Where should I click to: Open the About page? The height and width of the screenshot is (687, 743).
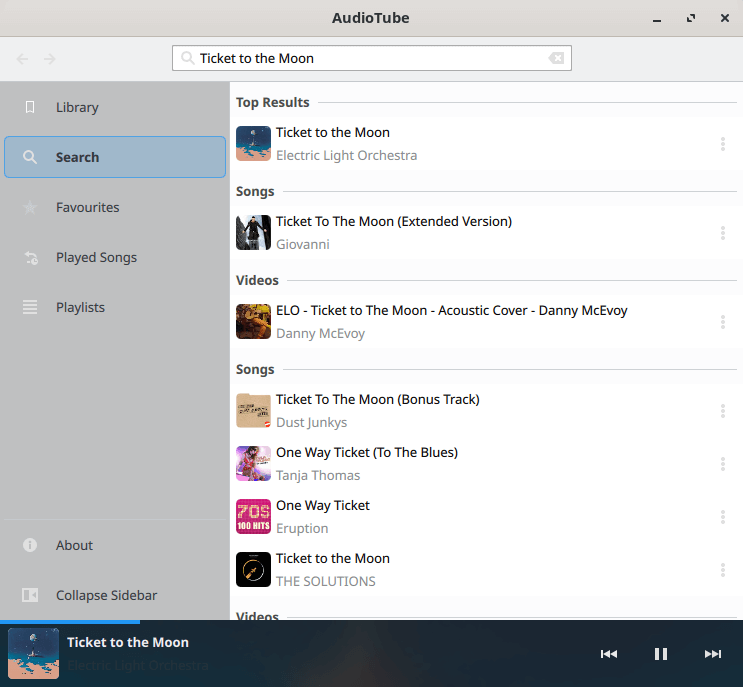115,545
